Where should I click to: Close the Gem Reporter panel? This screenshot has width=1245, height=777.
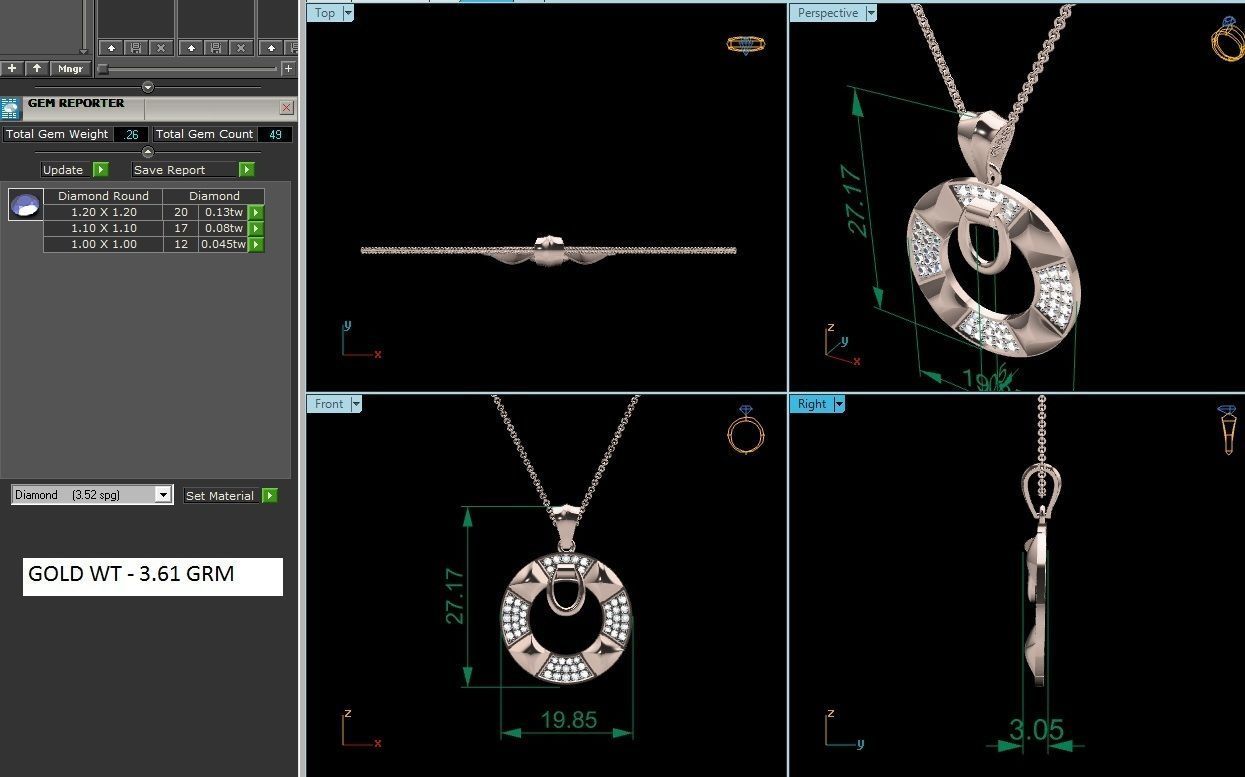tap(287, 108)
